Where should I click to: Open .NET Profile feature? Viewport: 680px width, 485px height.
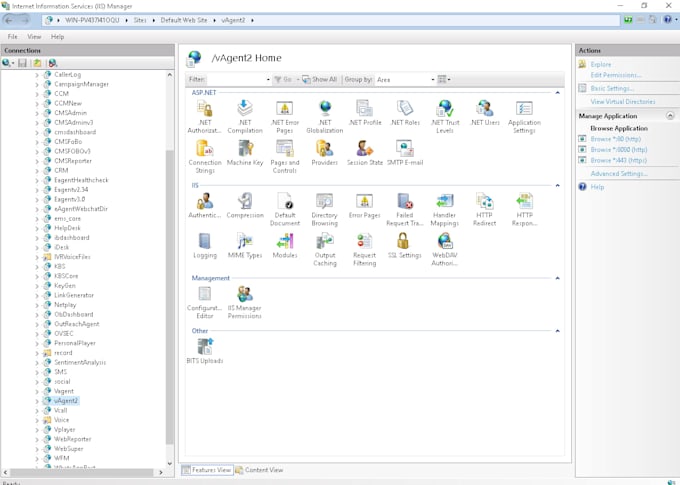(365, 113)
